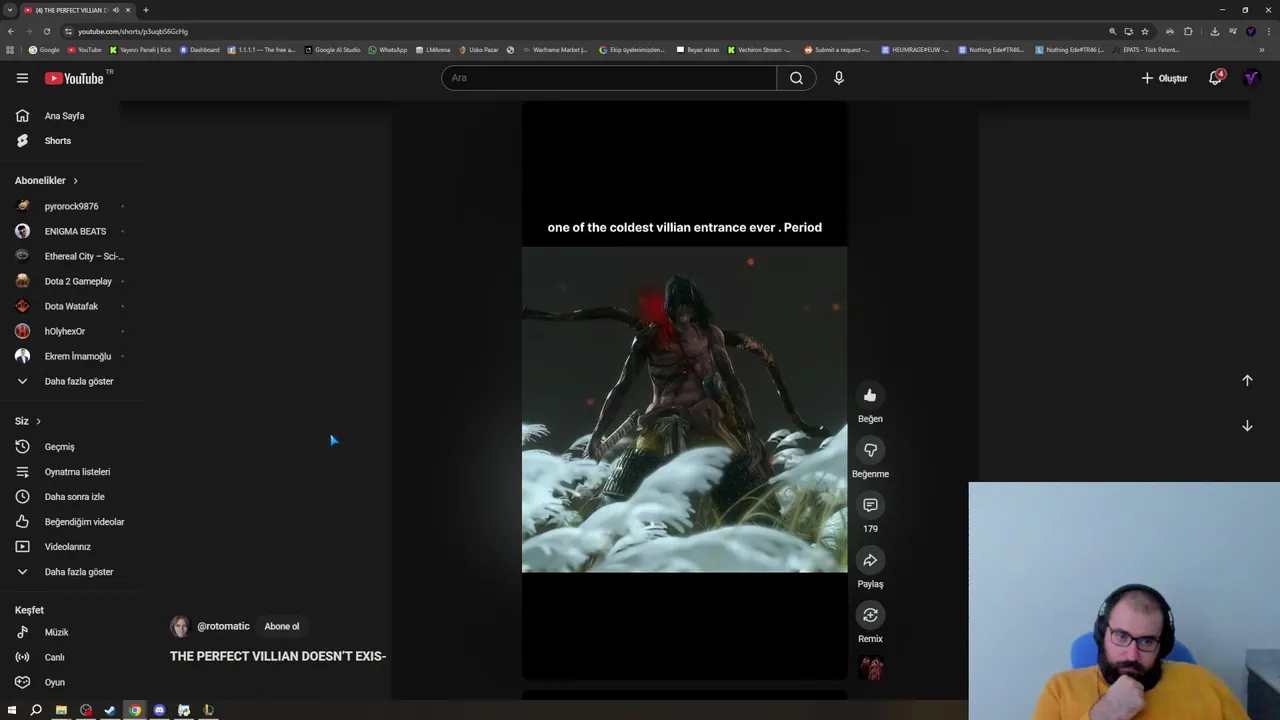Open browser extensions puzzle icon
This screenshot has width=1280, height=720.
pos(1188,31)
